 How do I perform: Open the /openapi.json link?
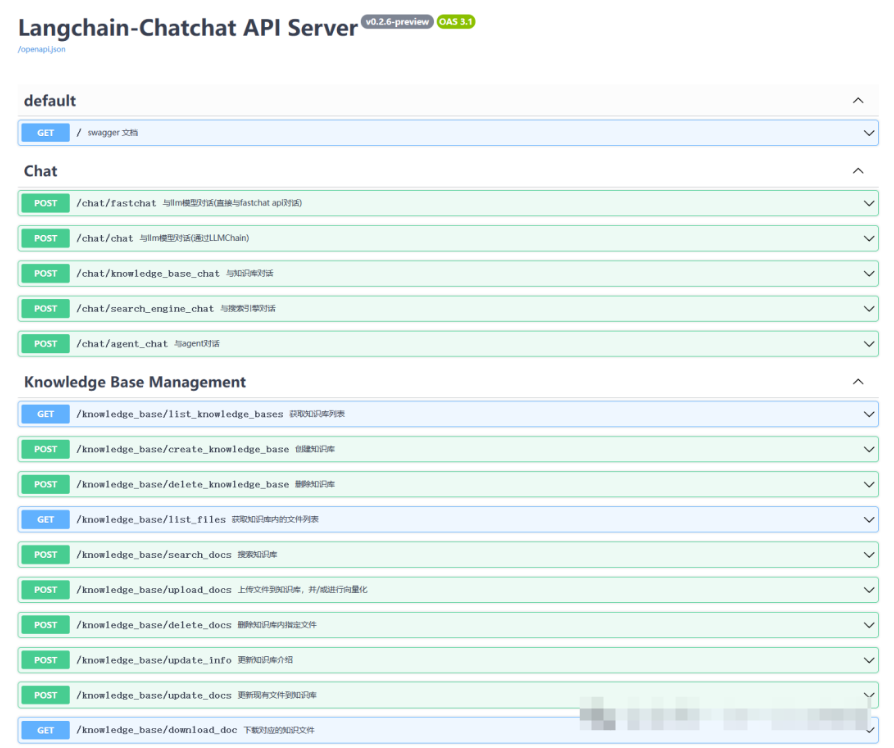click(42, 50)
